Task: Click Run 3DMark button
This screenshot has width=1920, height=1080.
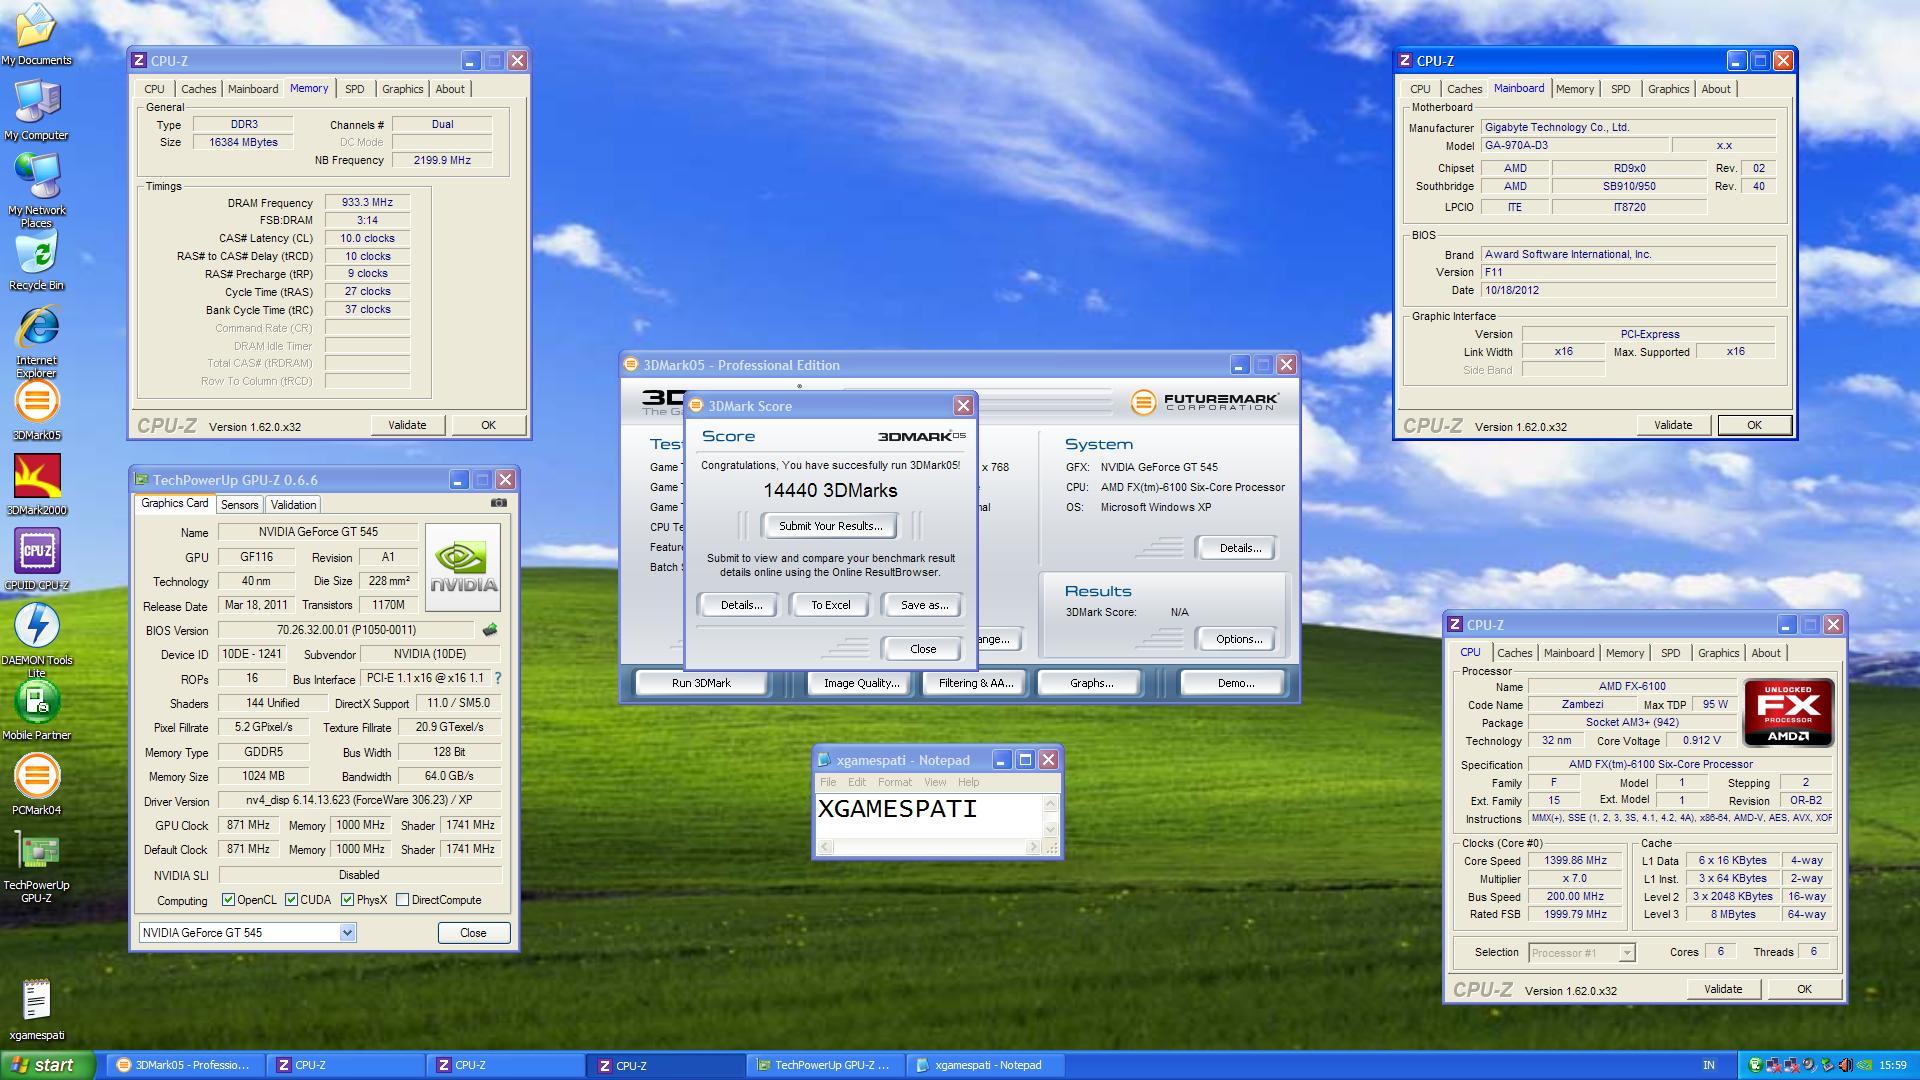Action: point(701,683)
